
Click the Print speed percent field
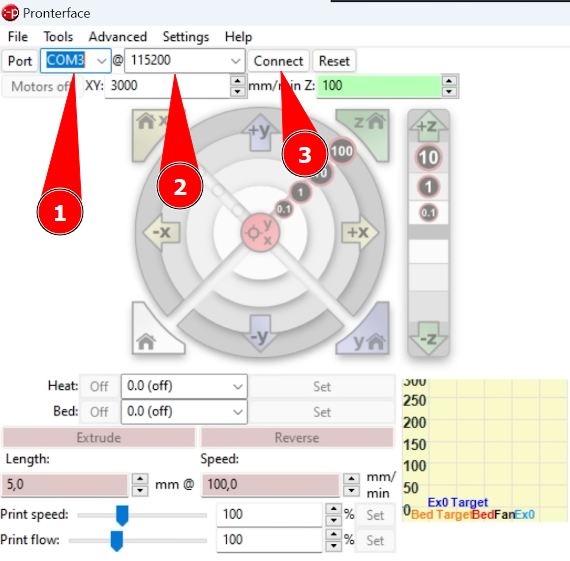pos(269,514)
